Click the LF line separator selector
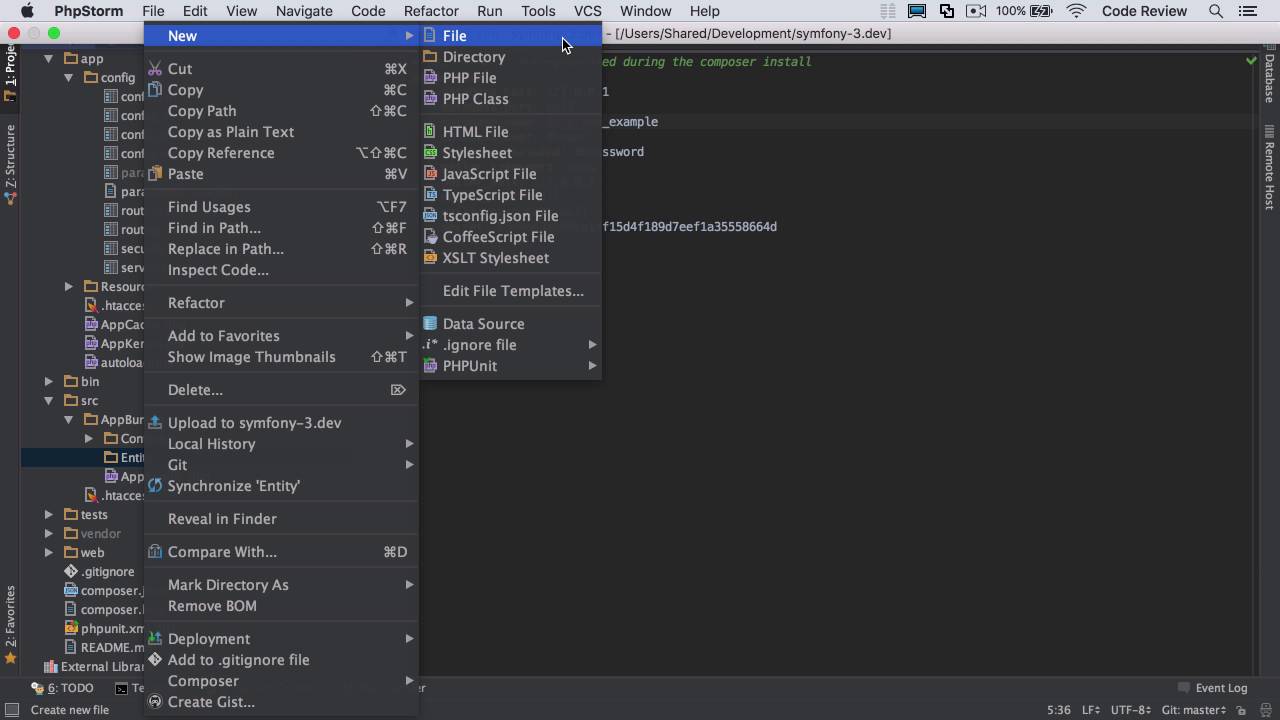Screen dimensions: 1280x720 [1091, 710]
